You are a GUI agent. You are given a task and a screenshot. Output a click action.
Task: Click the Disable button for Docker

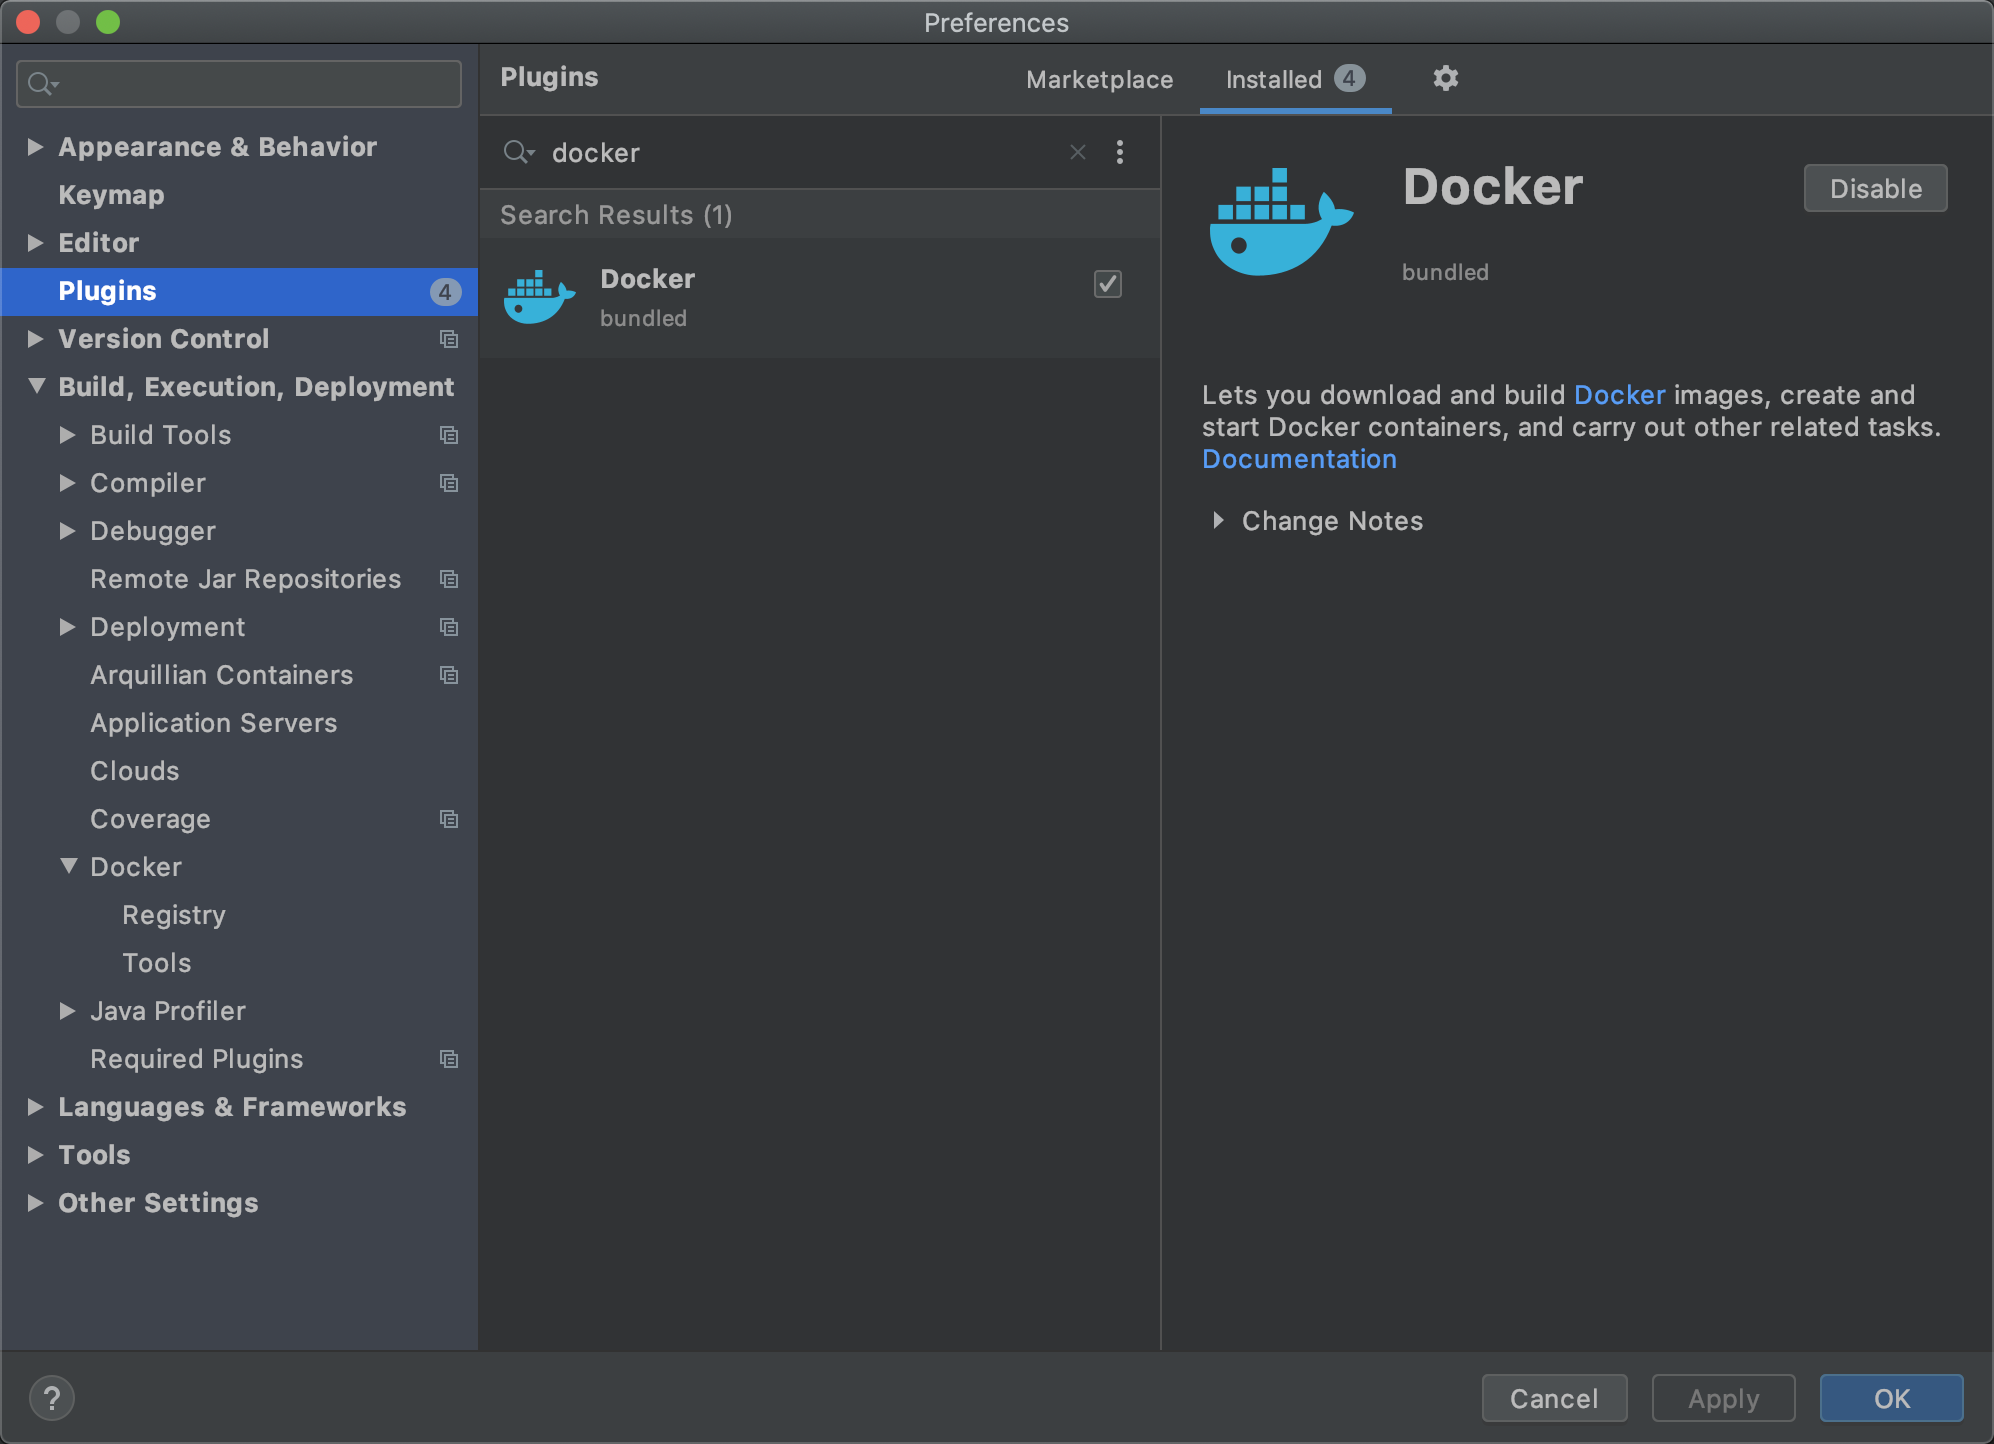(x=1875, y=189)
